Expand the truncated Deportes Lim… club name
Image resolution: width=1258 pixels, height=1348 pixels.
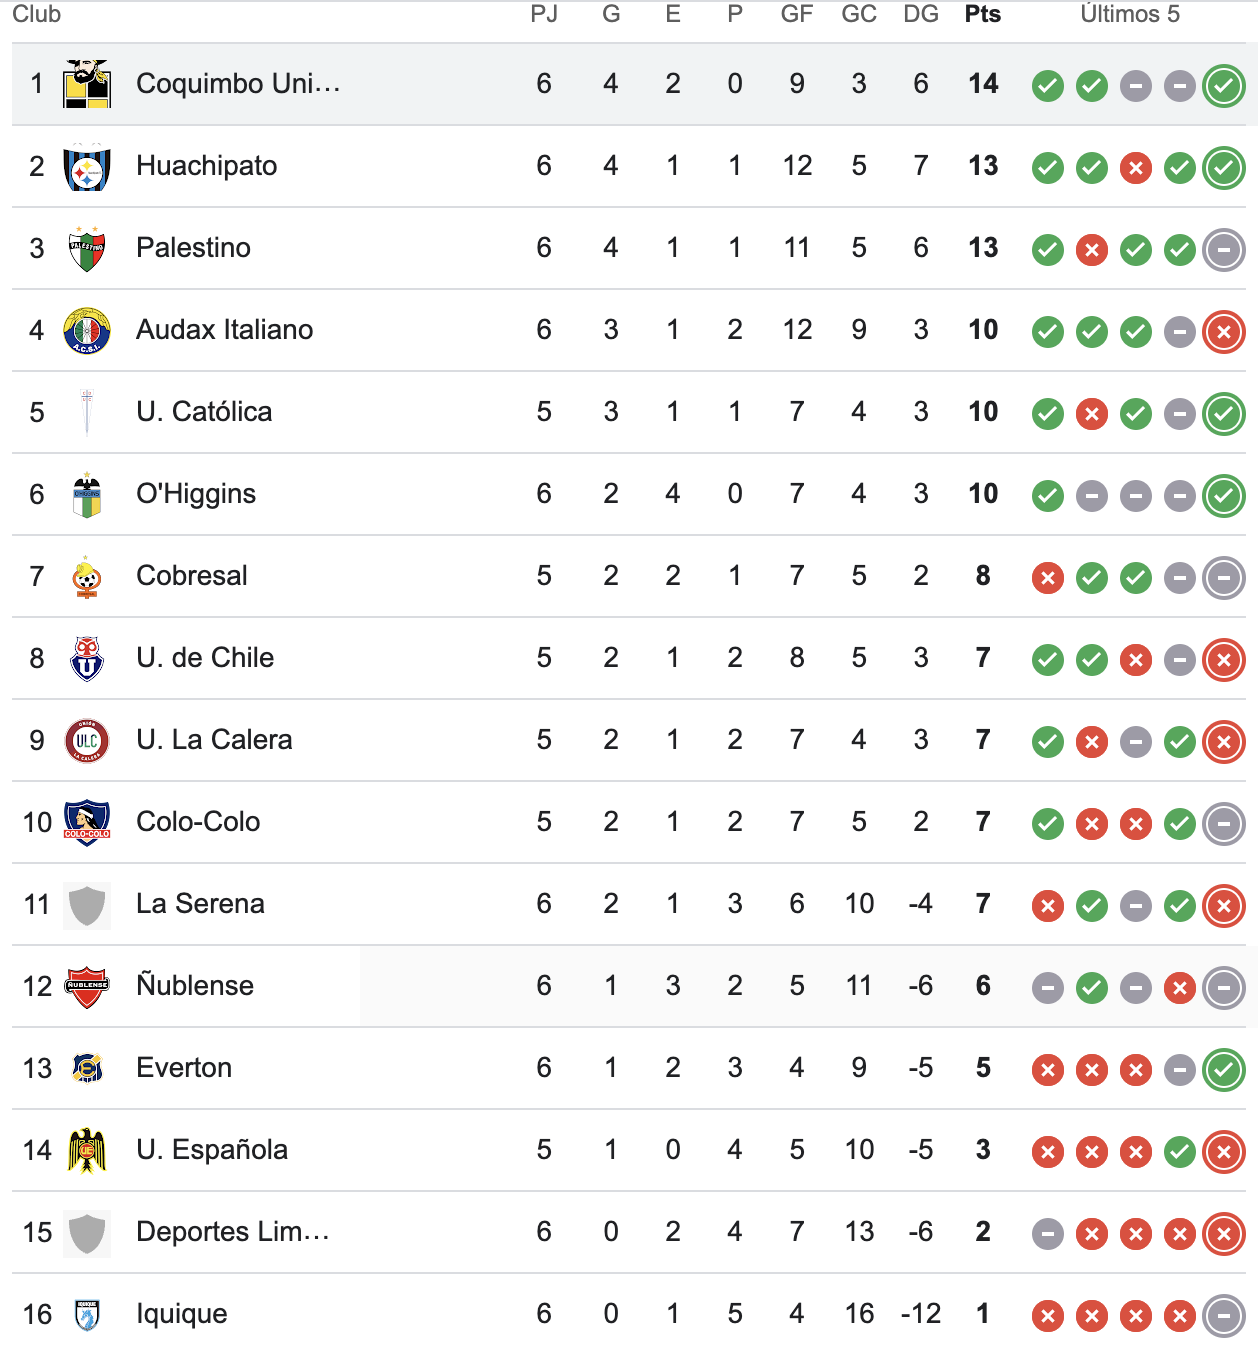234,1232
